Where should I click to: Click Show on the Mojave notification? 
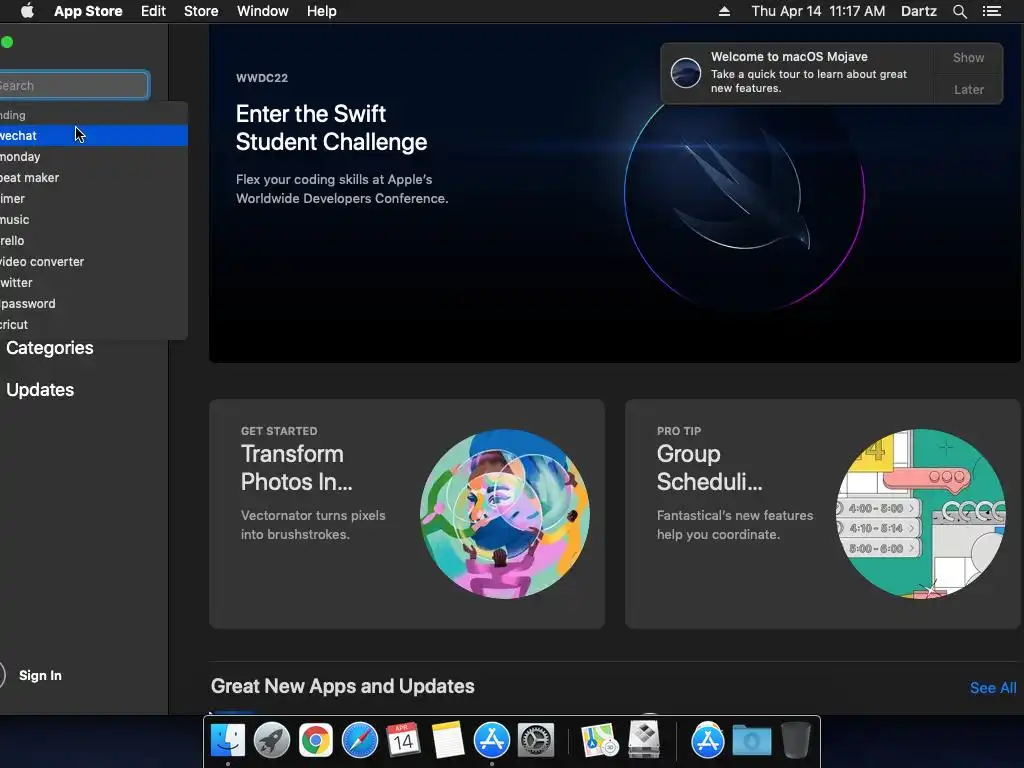[x=968, y=57]
